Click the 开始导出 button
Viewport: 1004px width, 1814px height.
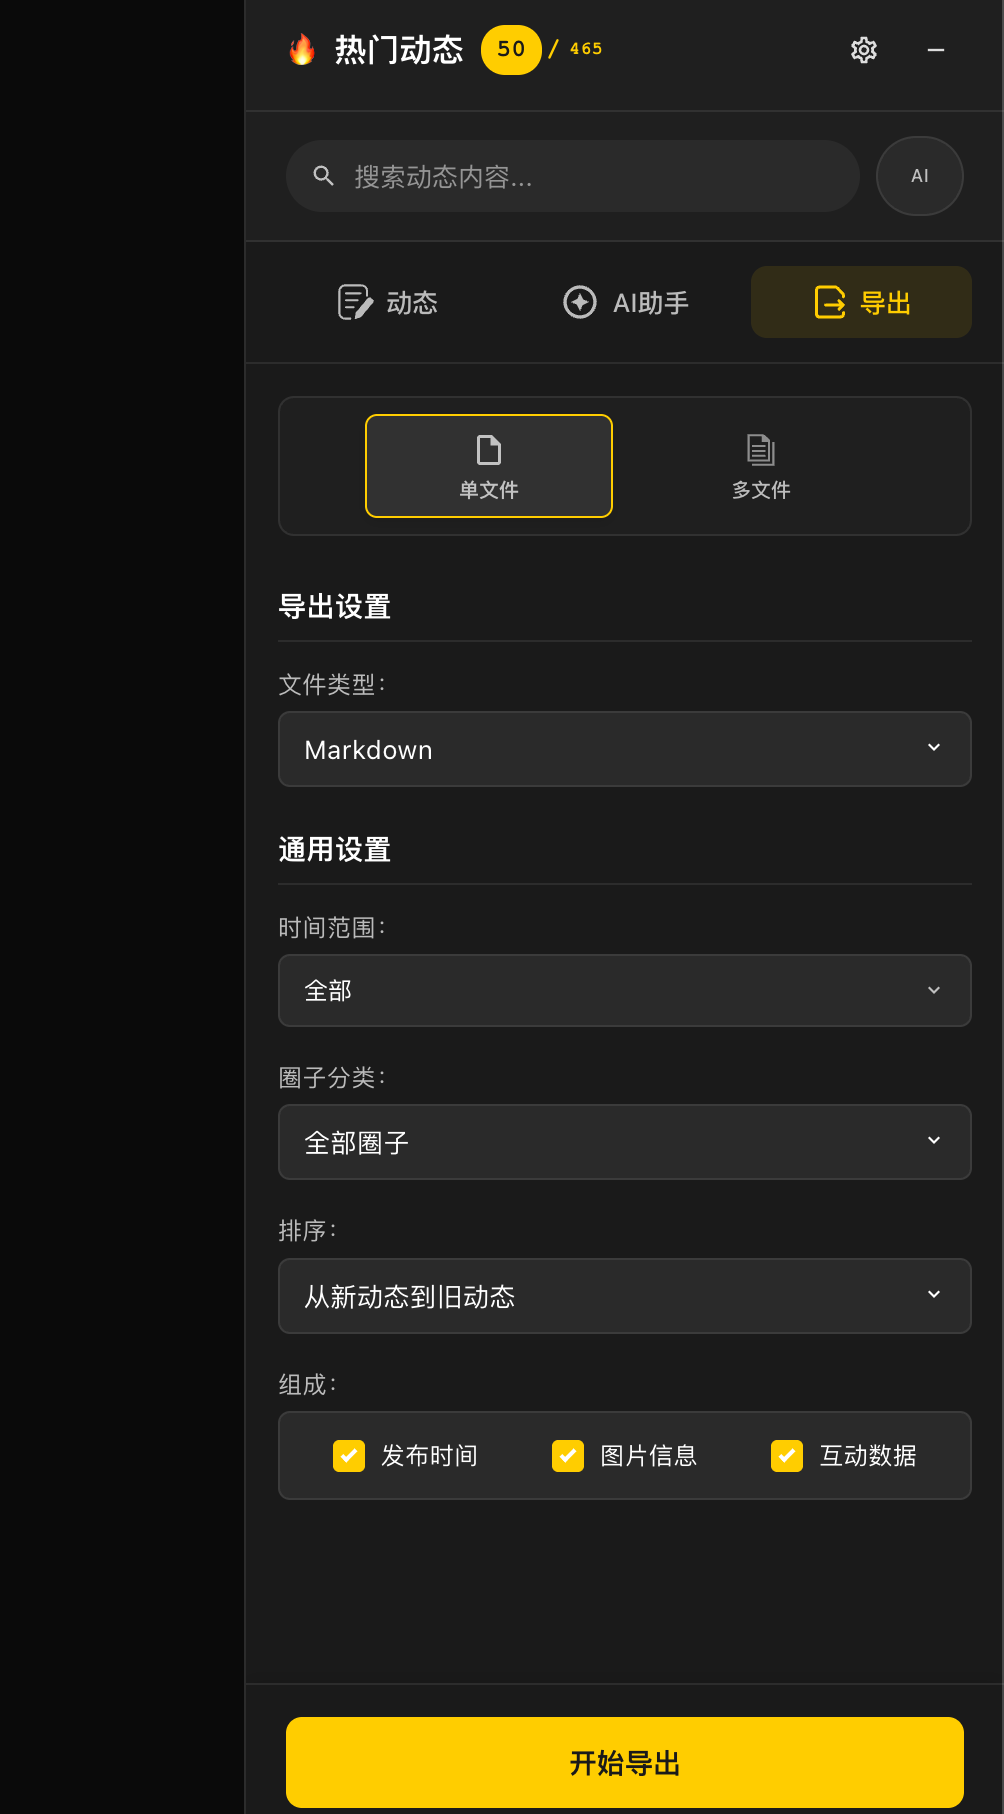(625, 1762)
